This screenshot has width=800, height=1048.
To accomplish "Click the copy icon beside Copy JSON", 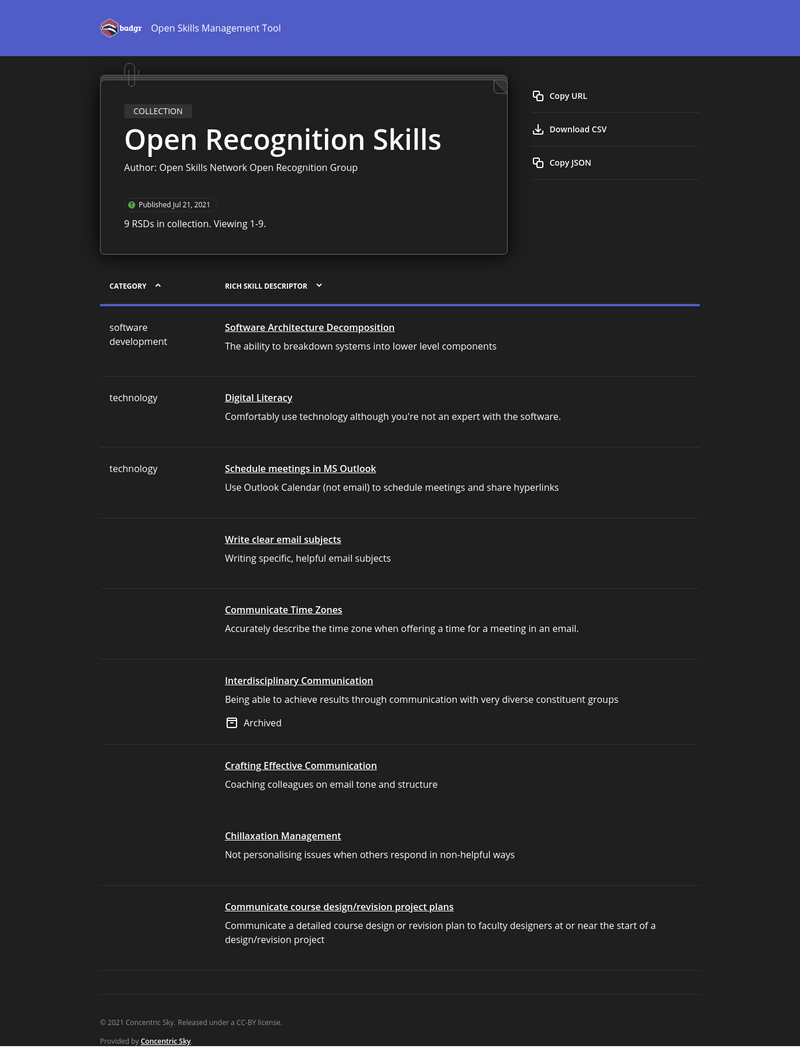I will point(539,162).
